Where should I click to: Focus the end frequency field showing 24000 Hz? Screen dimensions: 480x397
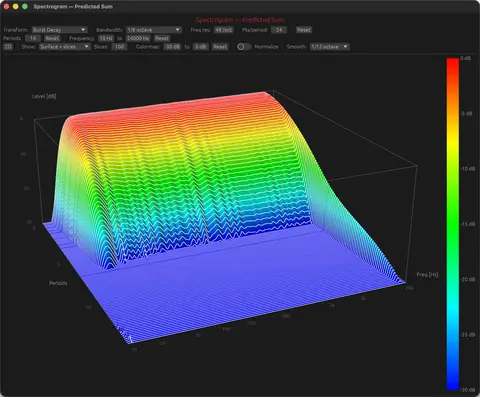coord(138,38)
